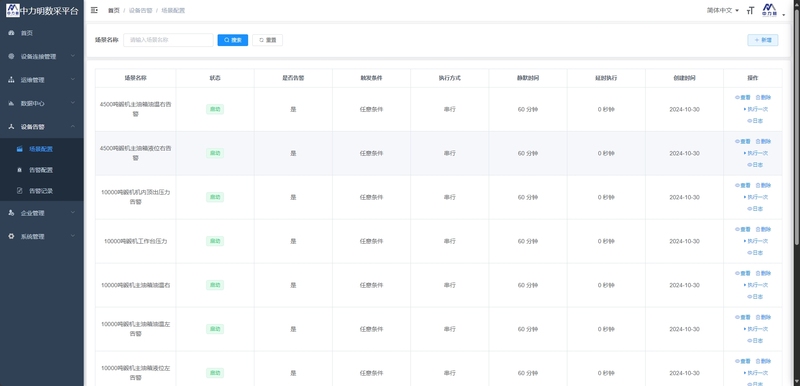Delete the 10000吨锻机机内顶出压力告警 scene
The image size is (800, 386).
763,185
